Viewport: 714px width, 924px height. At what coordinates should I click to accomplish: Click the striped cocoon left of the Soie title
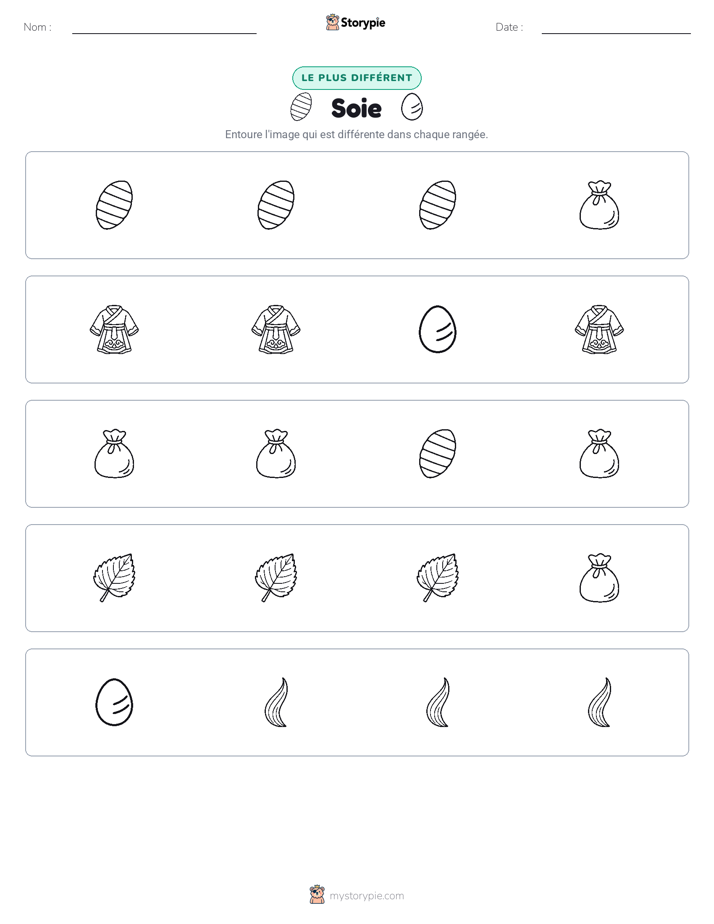pos(301,107)
